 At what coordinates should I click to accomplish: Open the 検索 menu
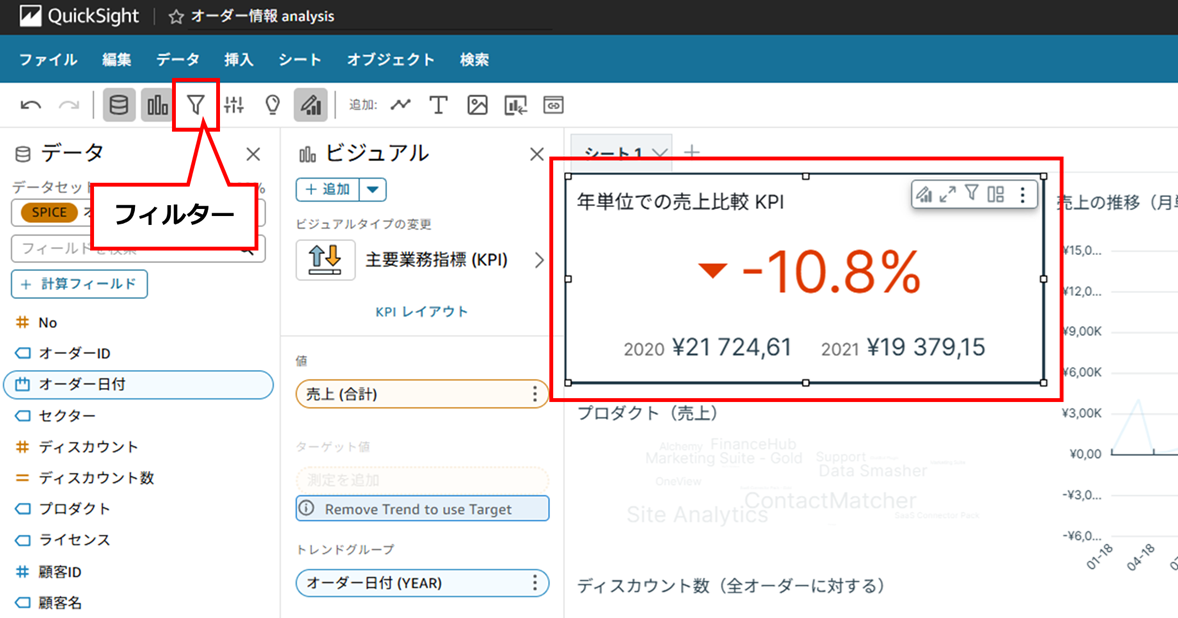point(474,59)
